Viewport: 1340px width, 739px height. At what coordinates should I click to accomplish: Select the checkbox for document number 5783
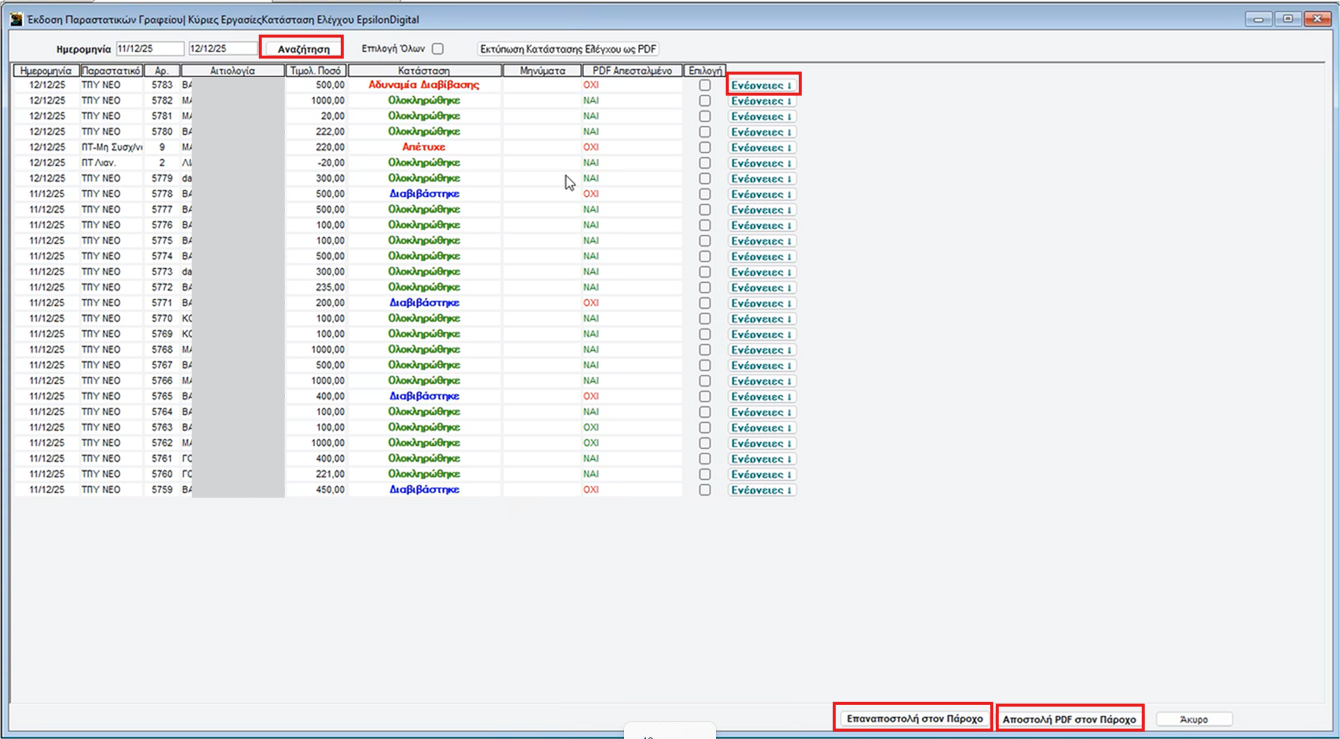pyautogui.click(x=705, y=86)
